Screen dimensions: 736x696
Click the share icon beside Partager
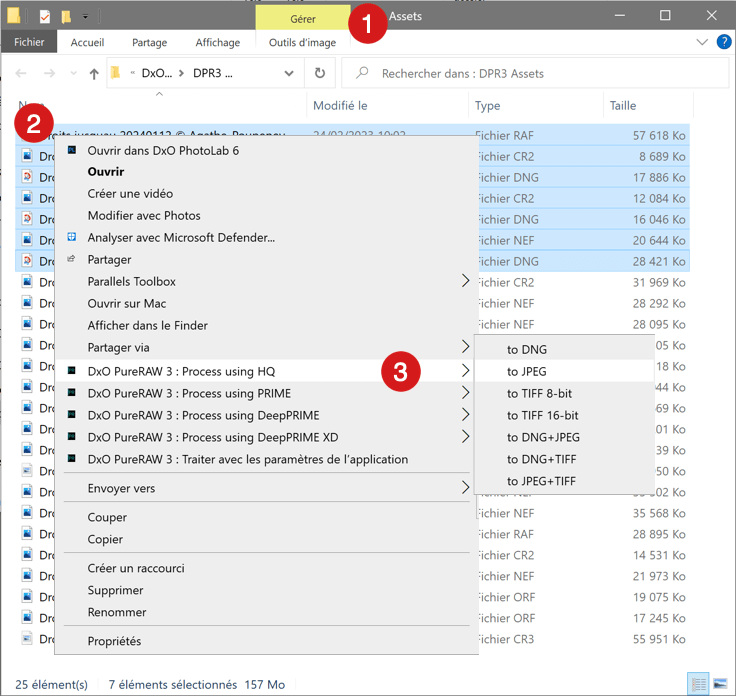point(71,259)
